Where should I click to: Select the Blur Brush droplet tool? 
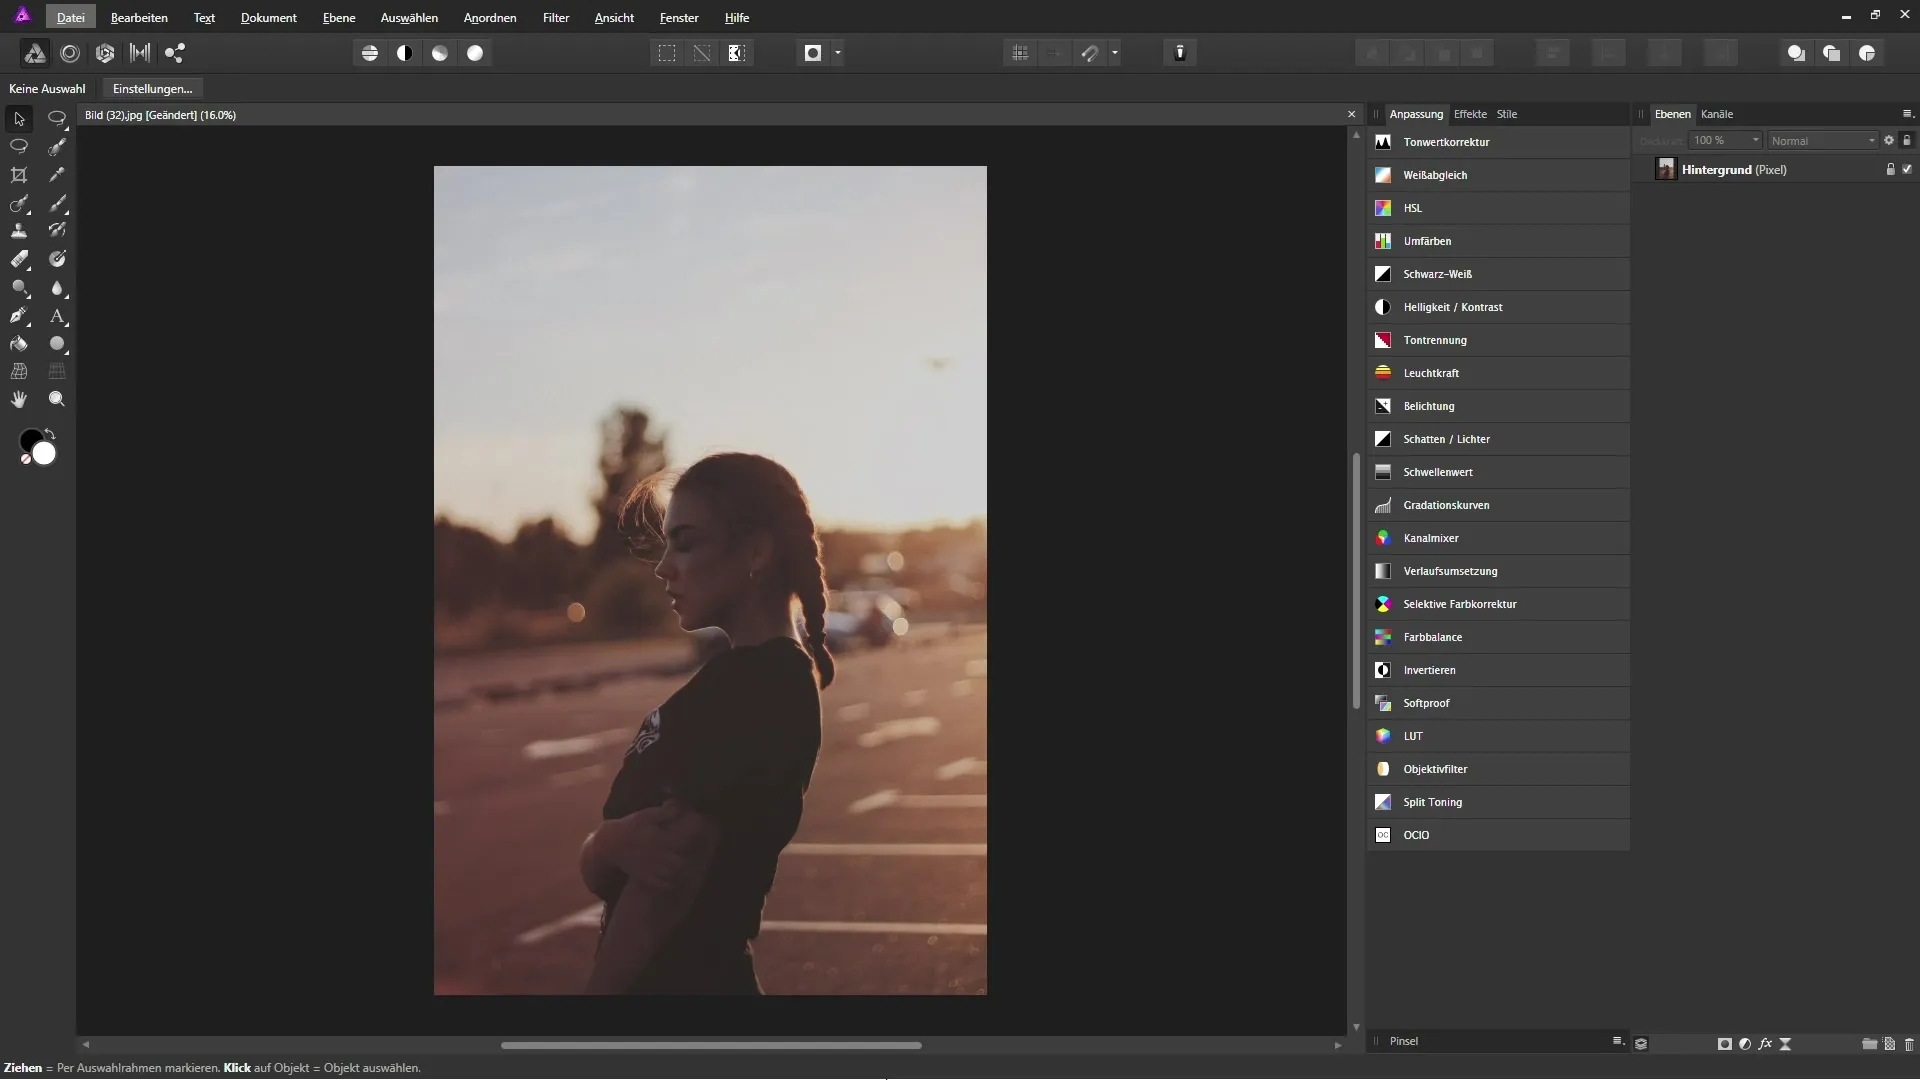57,288
